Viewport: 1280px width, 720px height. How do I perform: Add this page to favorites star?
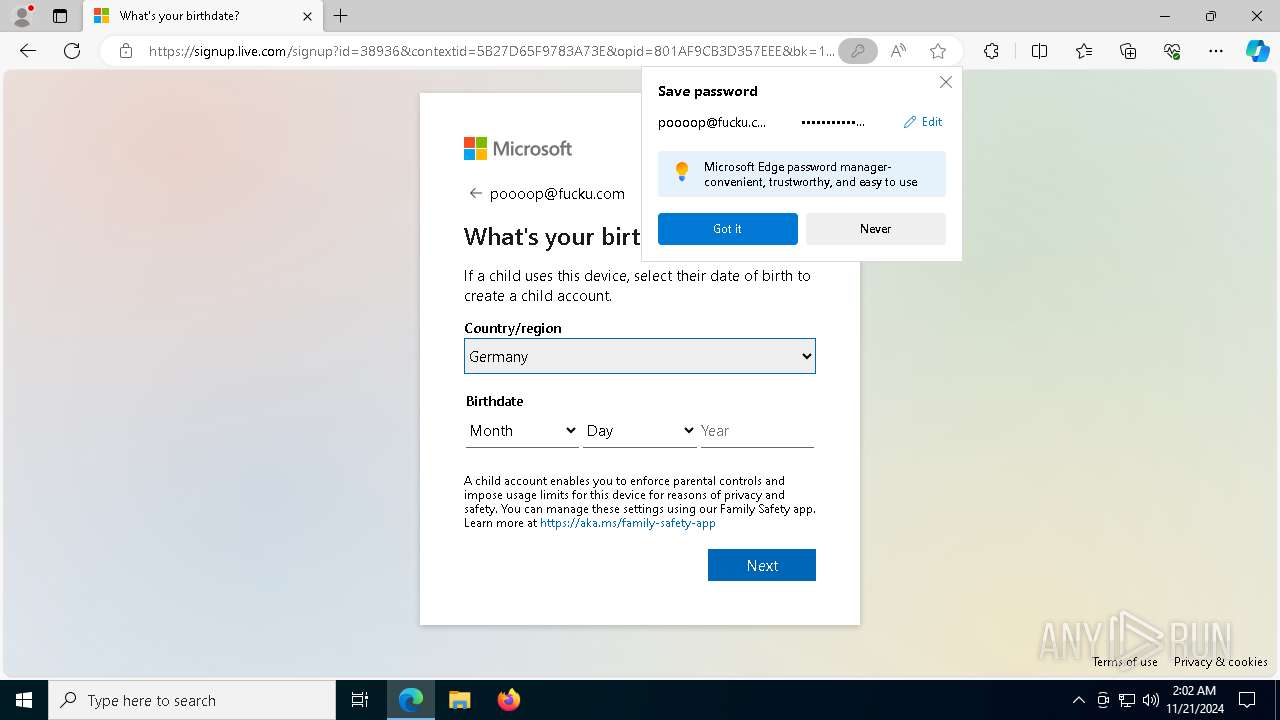click(937, 51)
